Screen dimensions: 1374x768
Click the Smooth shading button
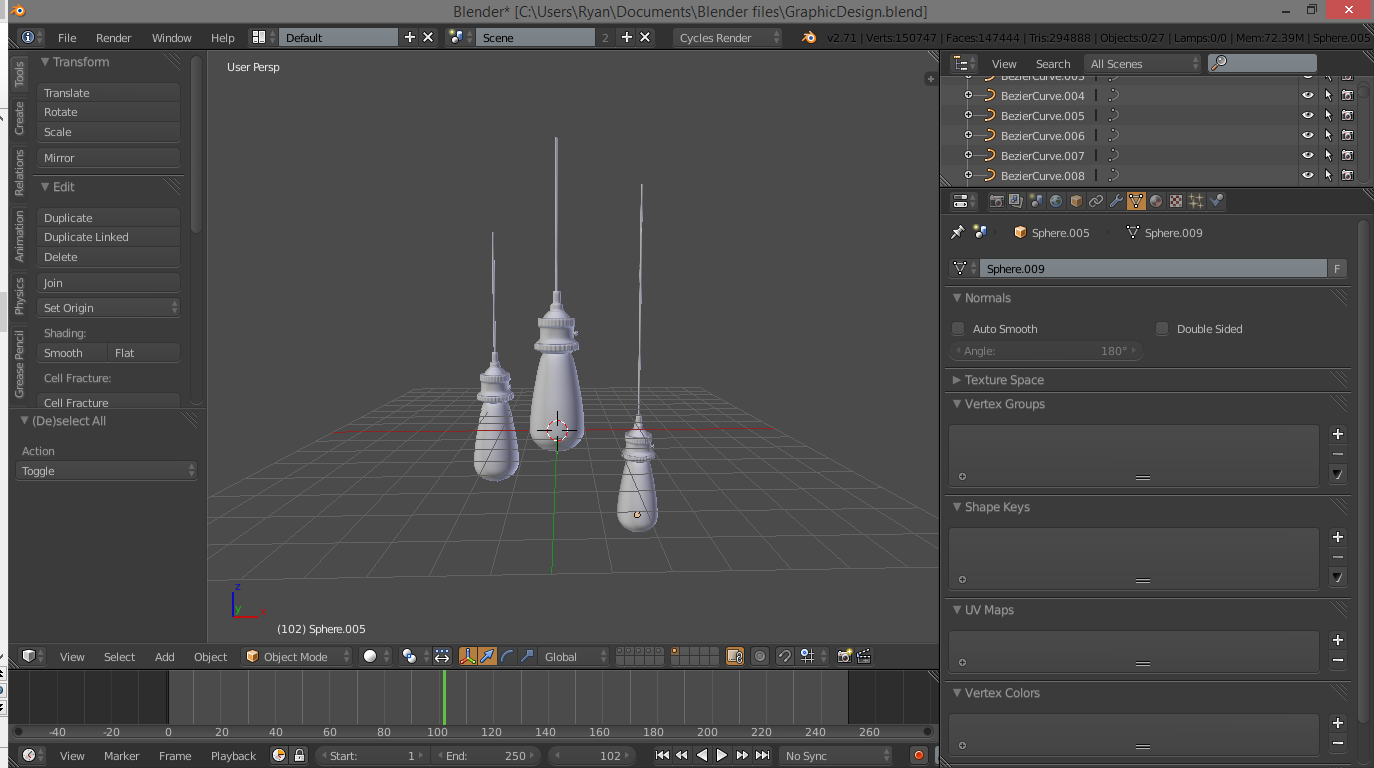coord(73,353)
